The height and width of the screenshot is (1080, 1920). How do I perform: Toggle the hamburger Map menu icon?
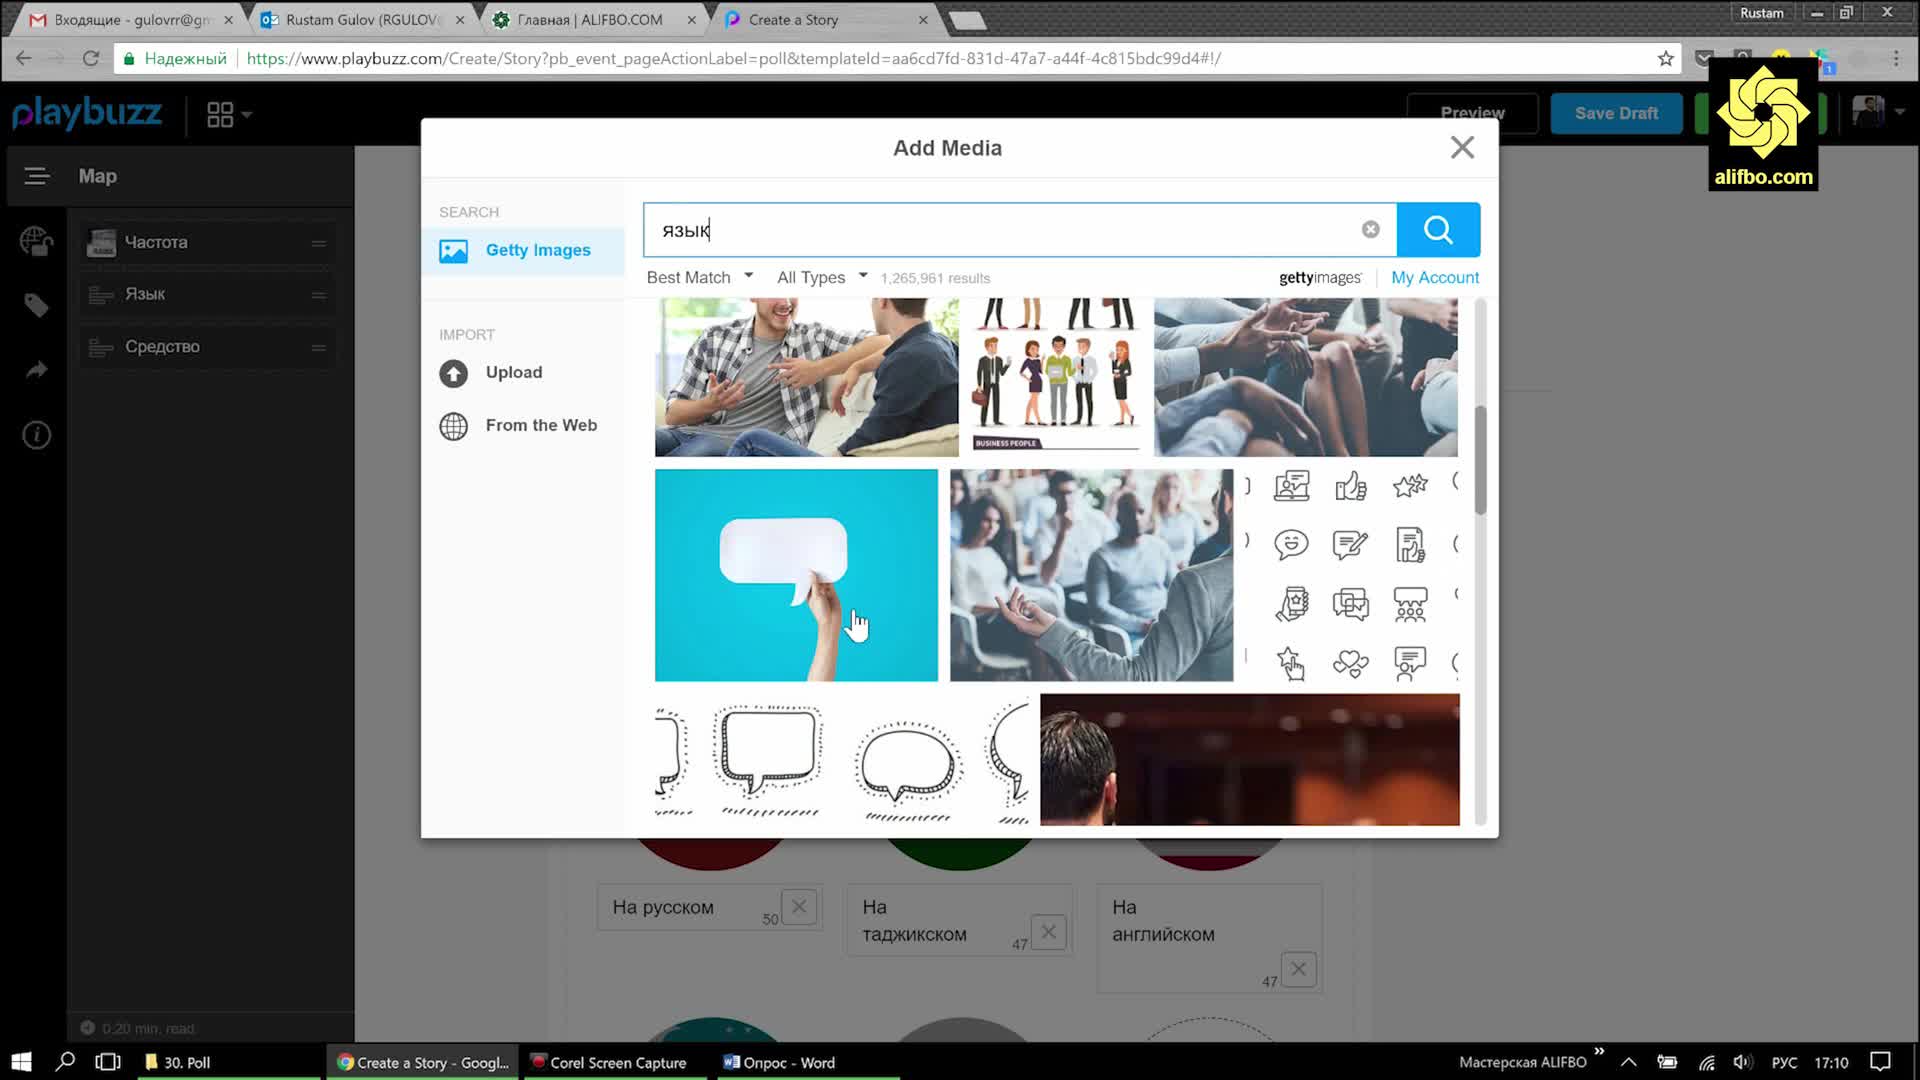(37, 176)
